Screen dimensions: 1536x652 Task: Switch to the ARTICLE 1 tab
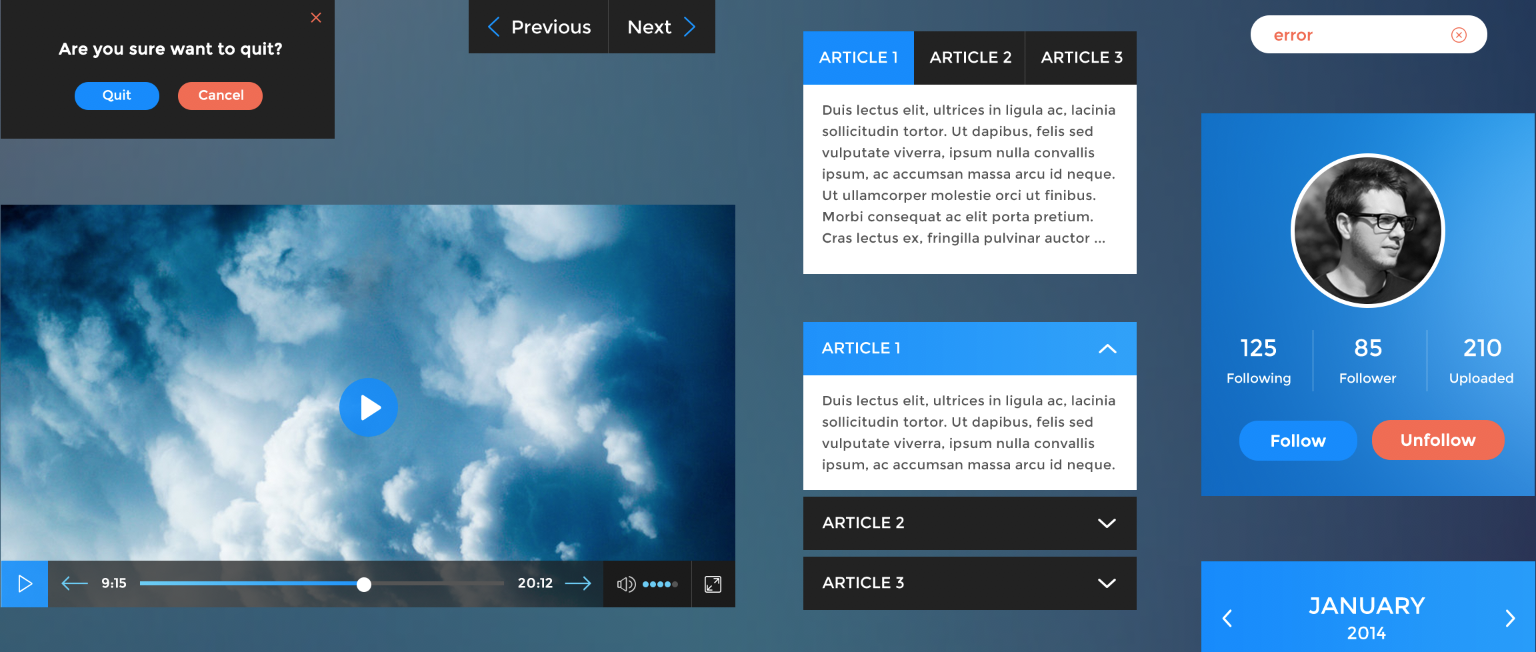tap(858, 58)
